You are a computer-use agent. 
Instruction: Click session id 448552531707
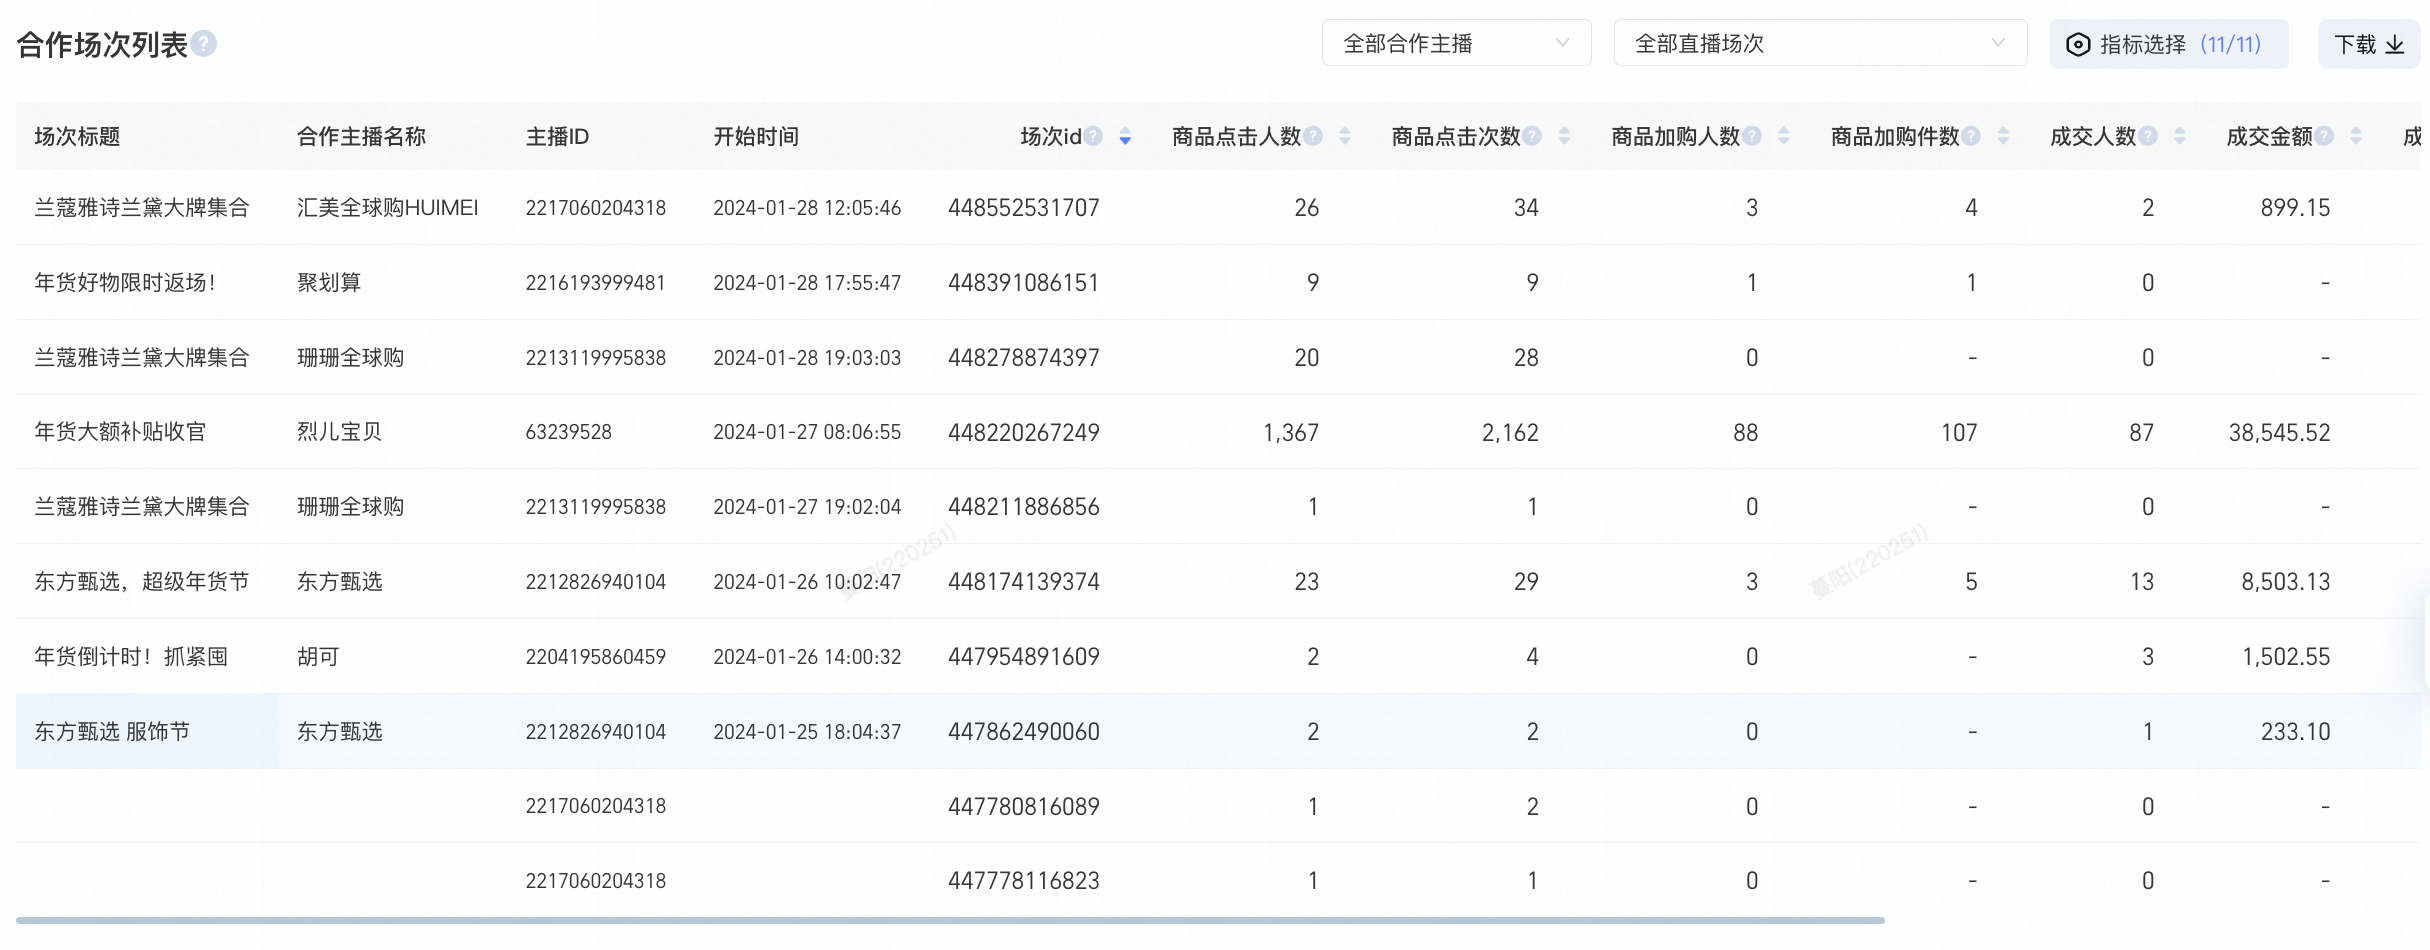pyautogui.click(x=1024, y=208)
